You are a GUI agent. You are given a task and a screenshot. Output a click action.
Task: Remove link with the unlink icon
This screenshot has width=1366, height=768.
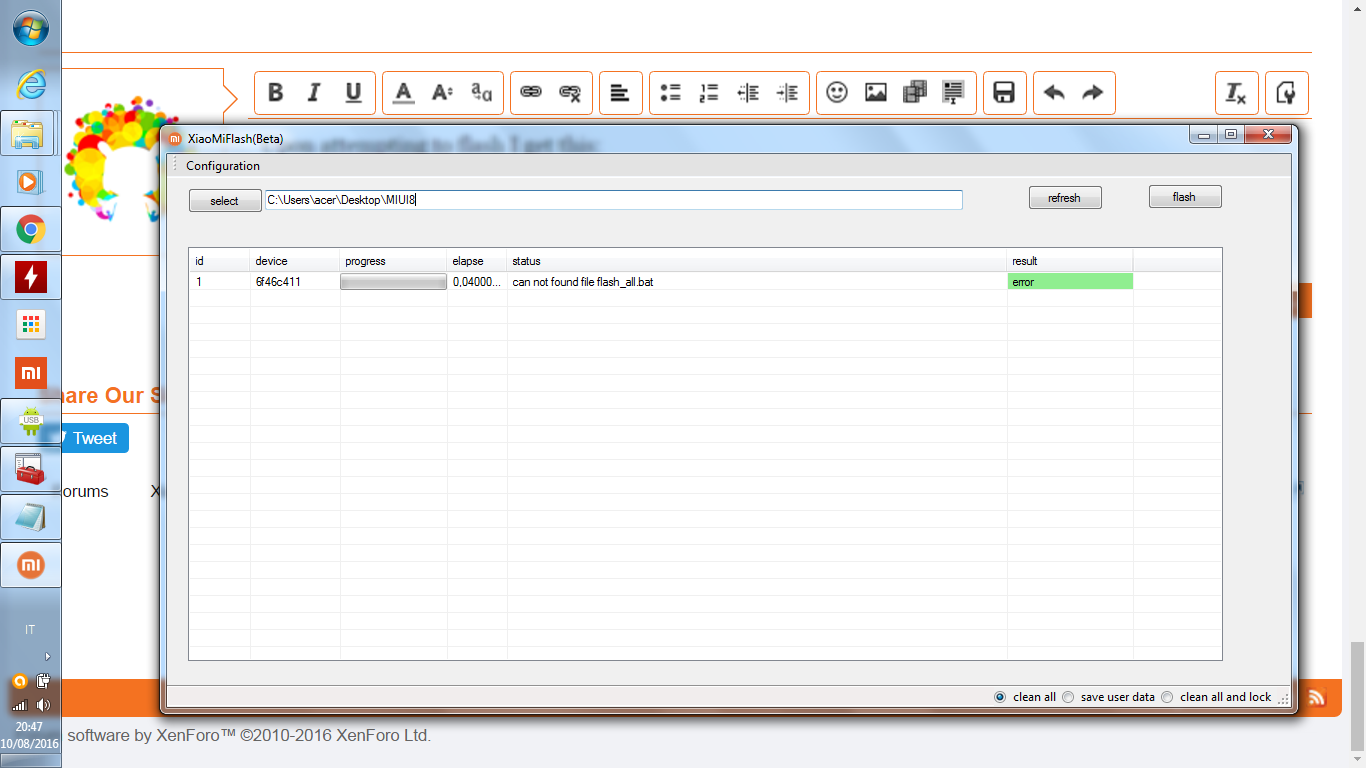tap(570, 93)
